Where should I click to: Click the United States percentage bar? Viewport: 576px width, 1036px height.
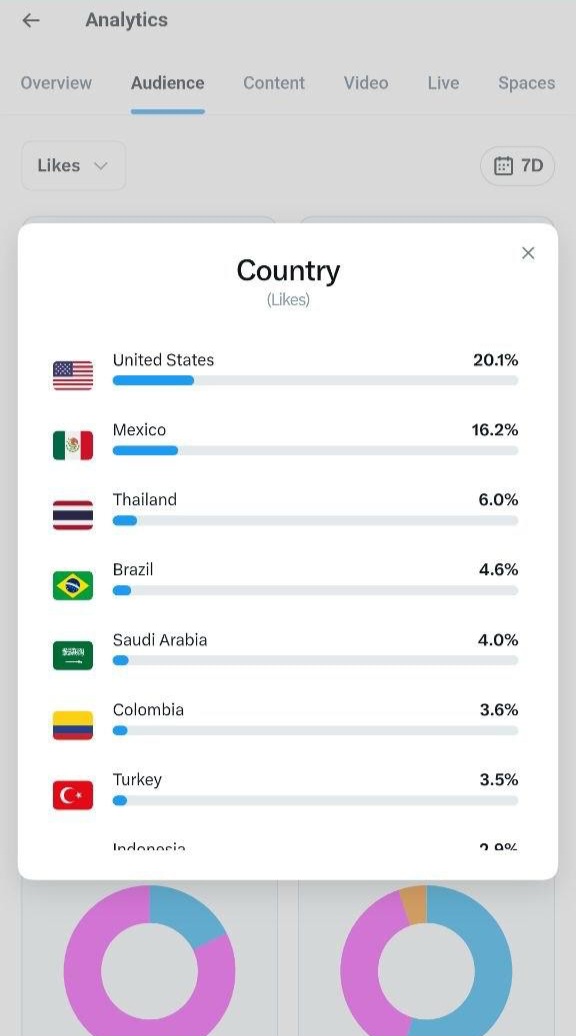(x=315, y=381)
